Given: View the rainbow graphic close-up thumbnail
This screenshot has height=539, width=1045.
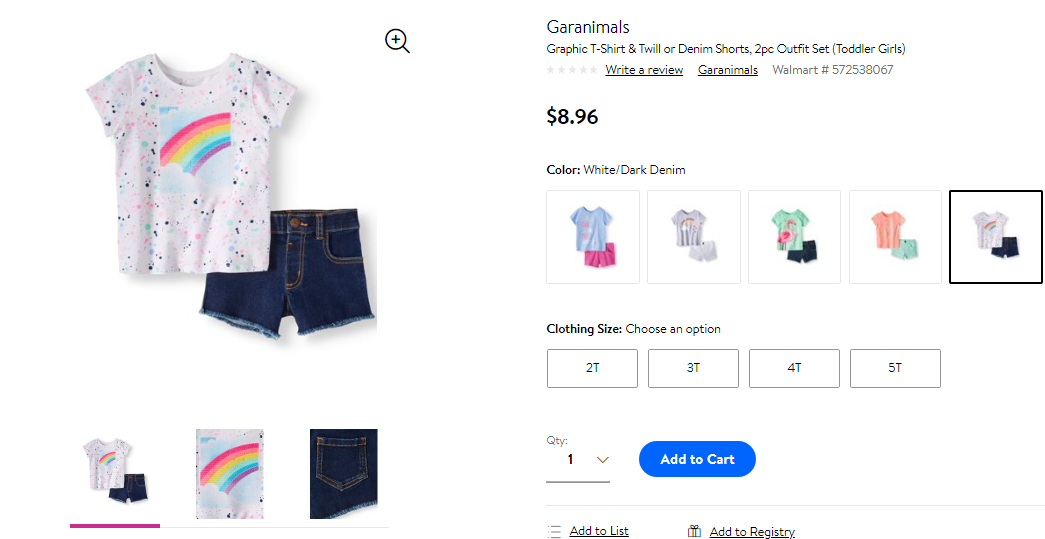Looking at the screenshot, I should [230, 474].
